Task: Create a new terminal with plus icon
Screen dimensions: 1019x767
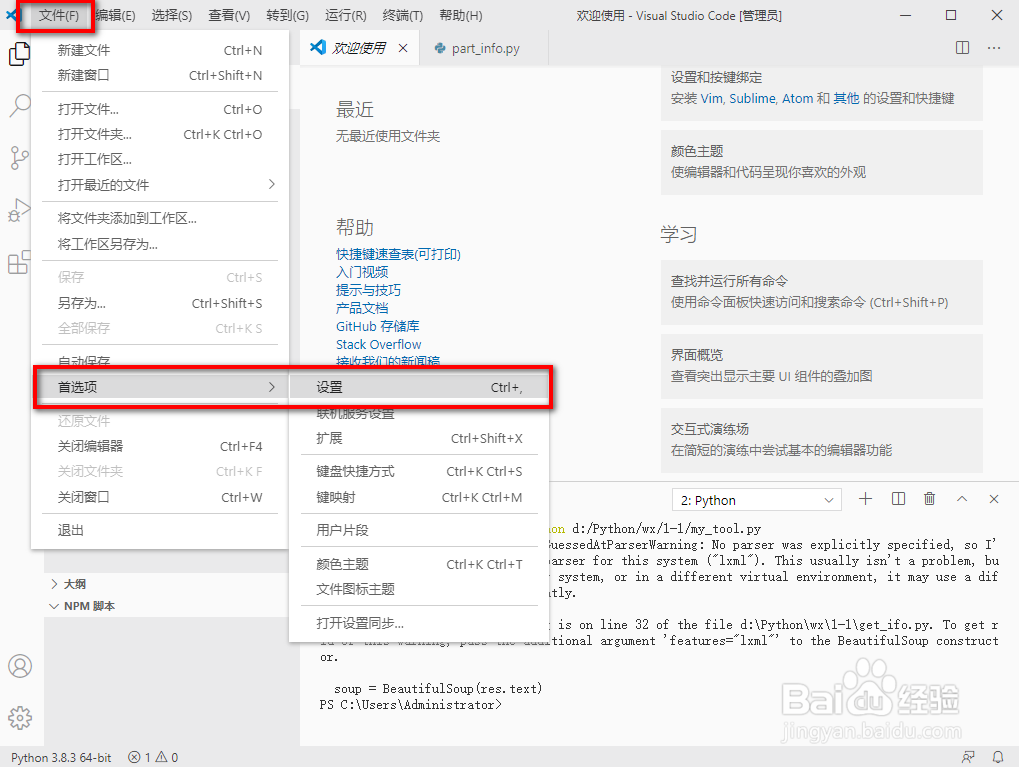Action: (865, 499)
